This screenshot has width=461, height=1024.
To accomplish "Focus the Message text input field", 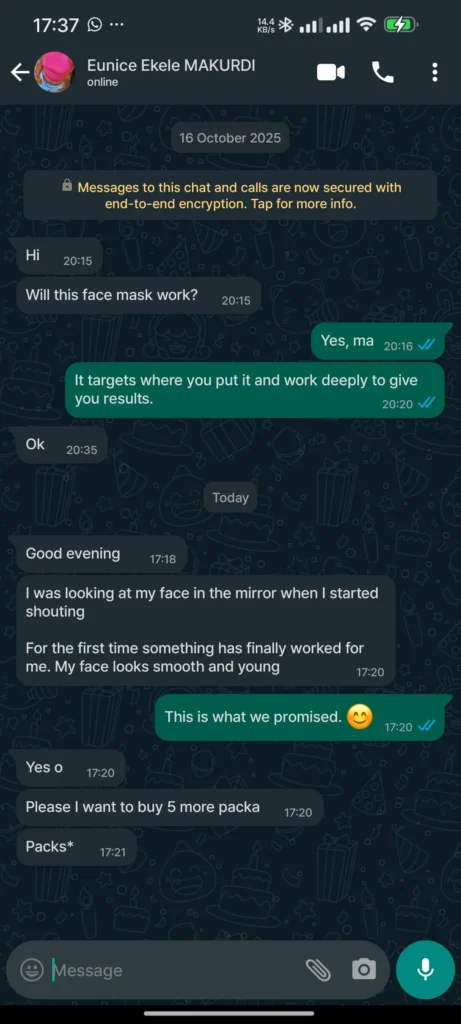I will pyautogui.click(x=176, y=970).
